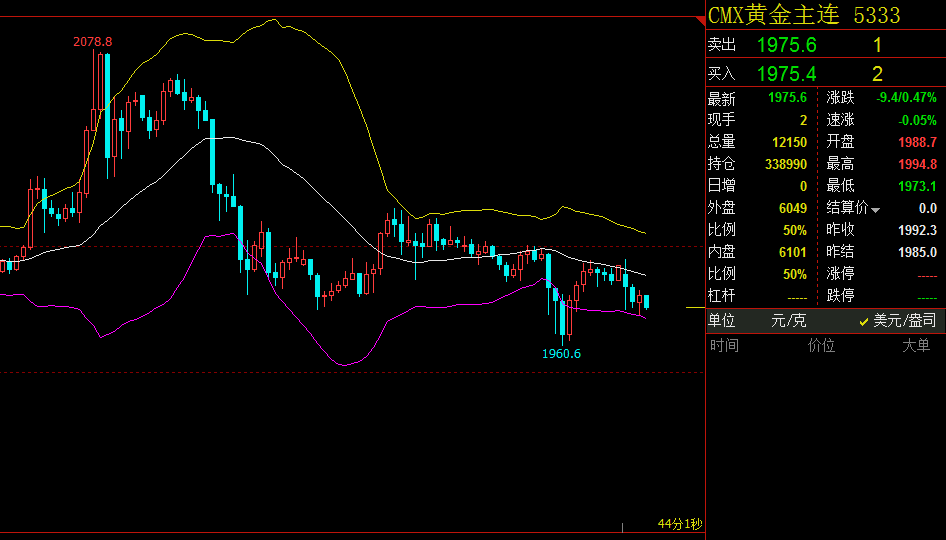Click the 内盘 value 6101
946x540 pixels.
pos(793,252)
